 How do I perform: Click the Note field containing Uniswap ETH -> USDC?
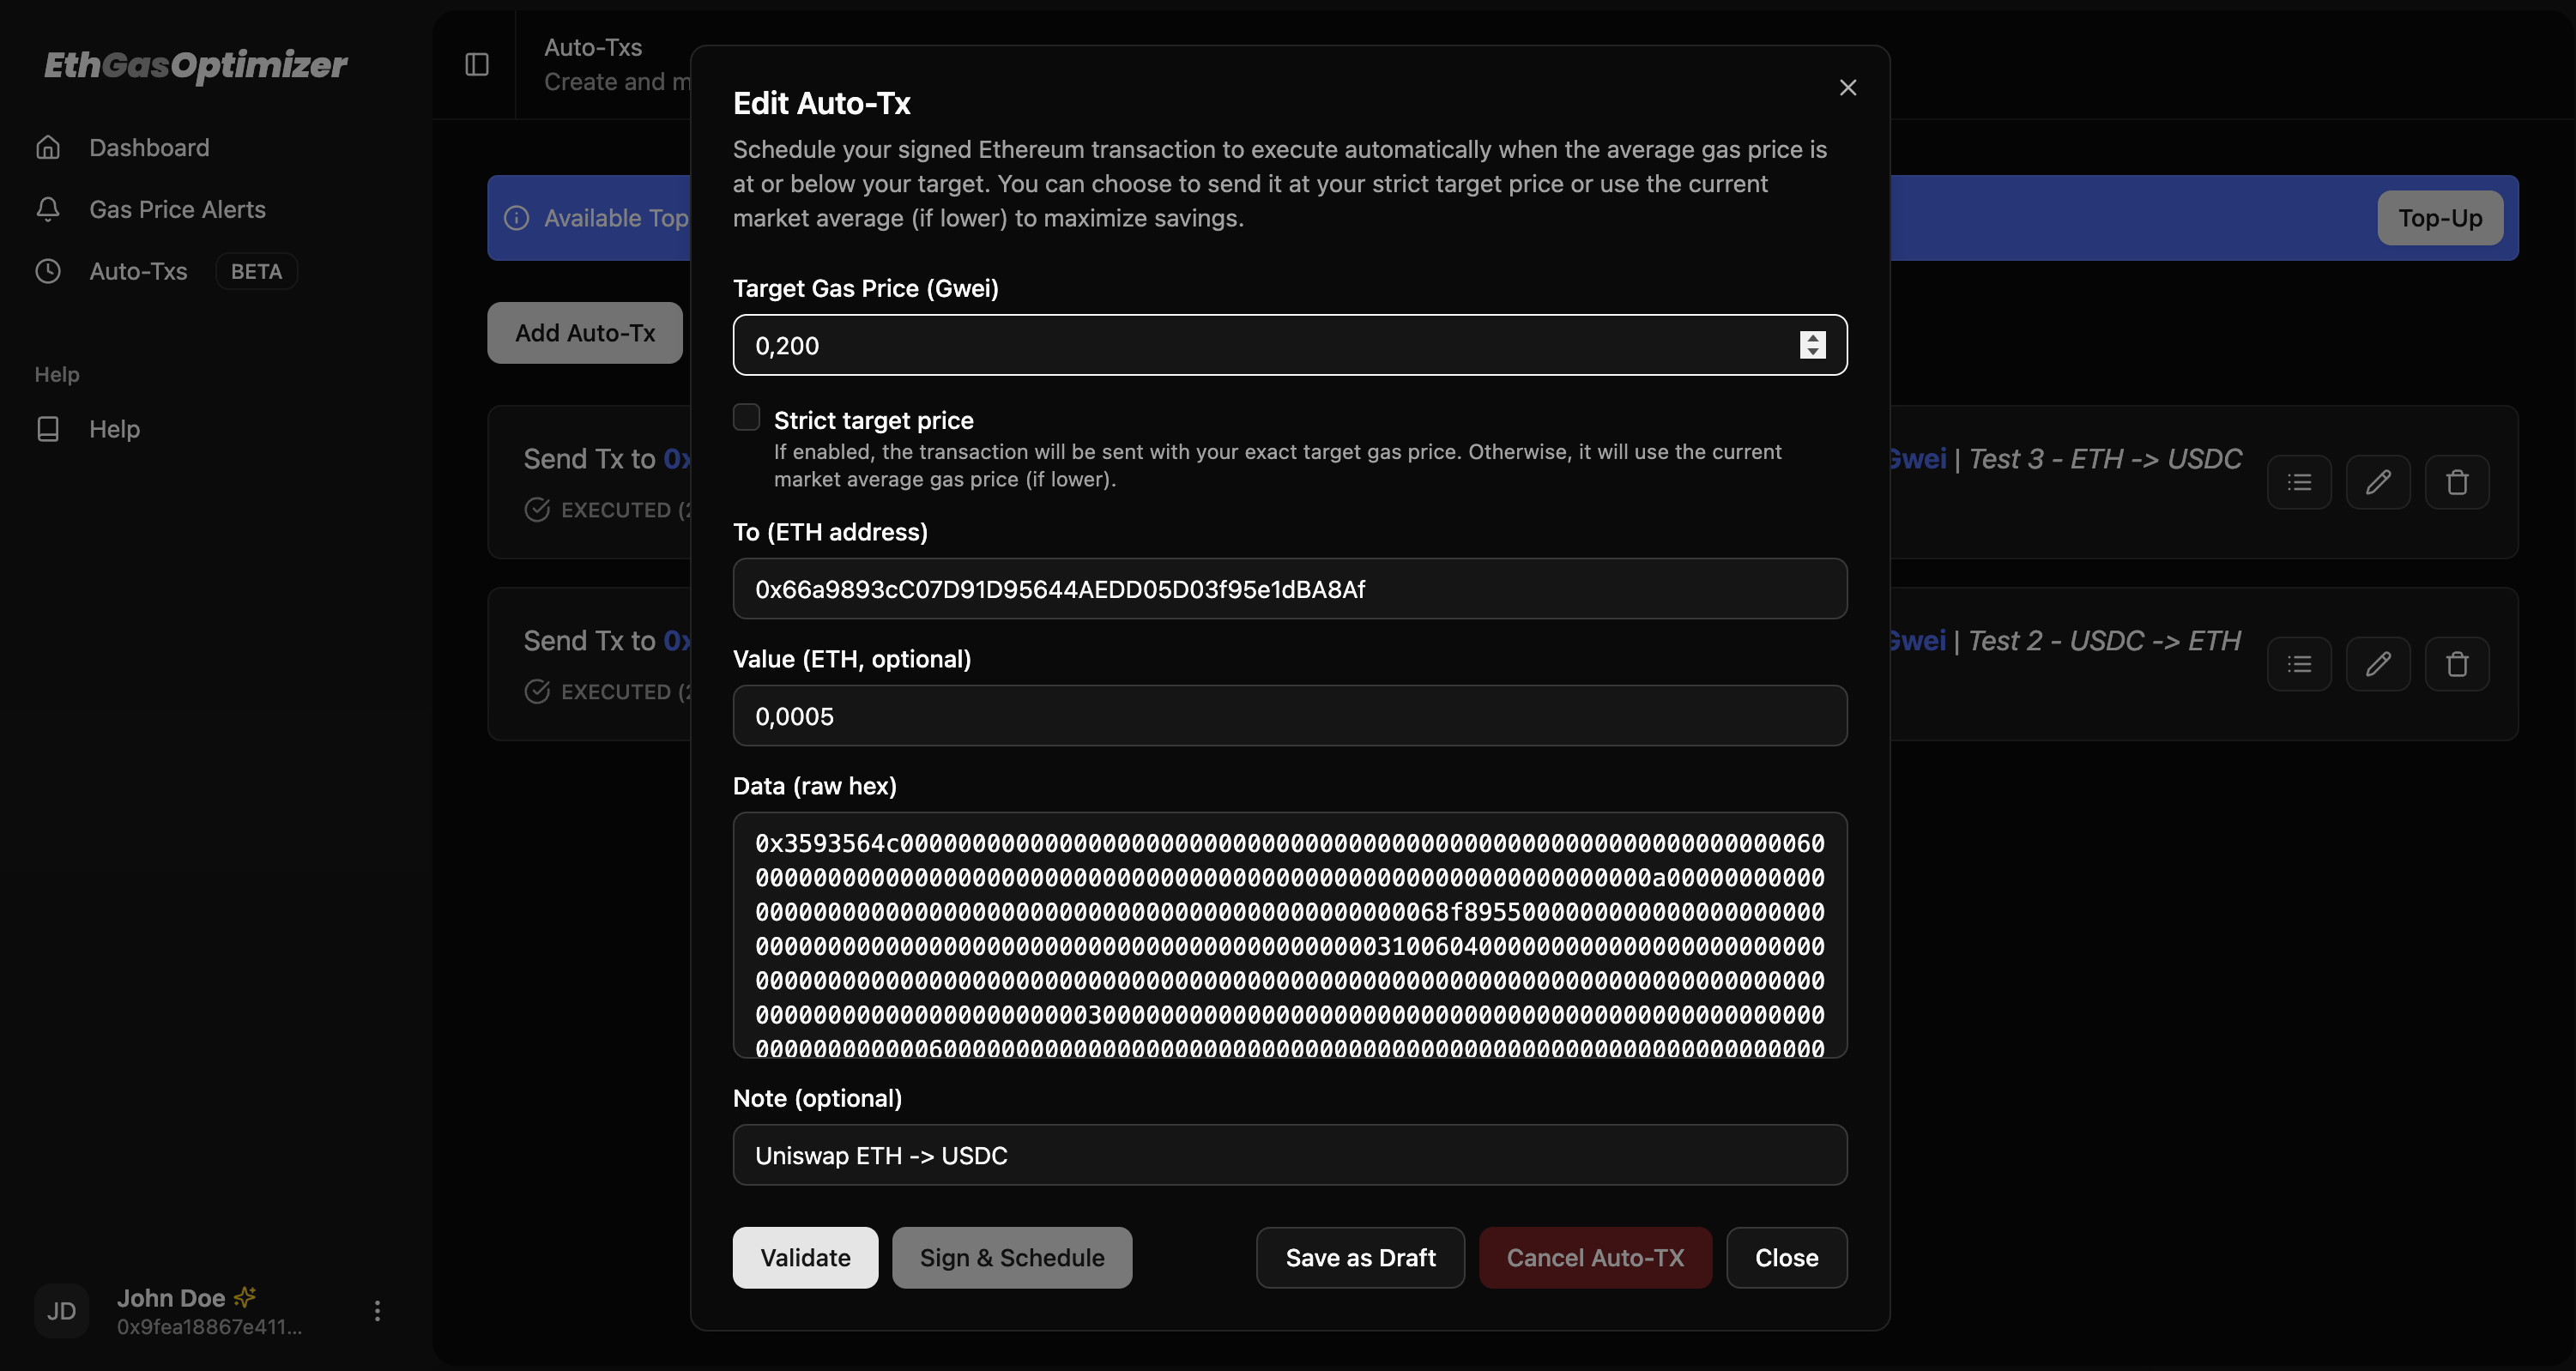[1289, 1155]
